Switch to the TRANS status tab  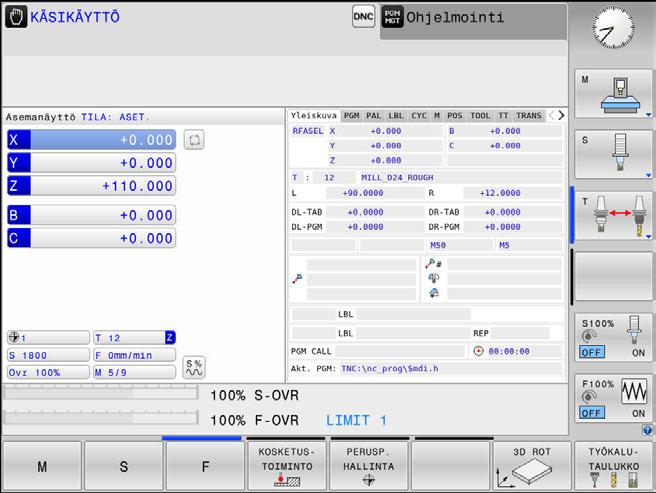click(x=529, y=116)
